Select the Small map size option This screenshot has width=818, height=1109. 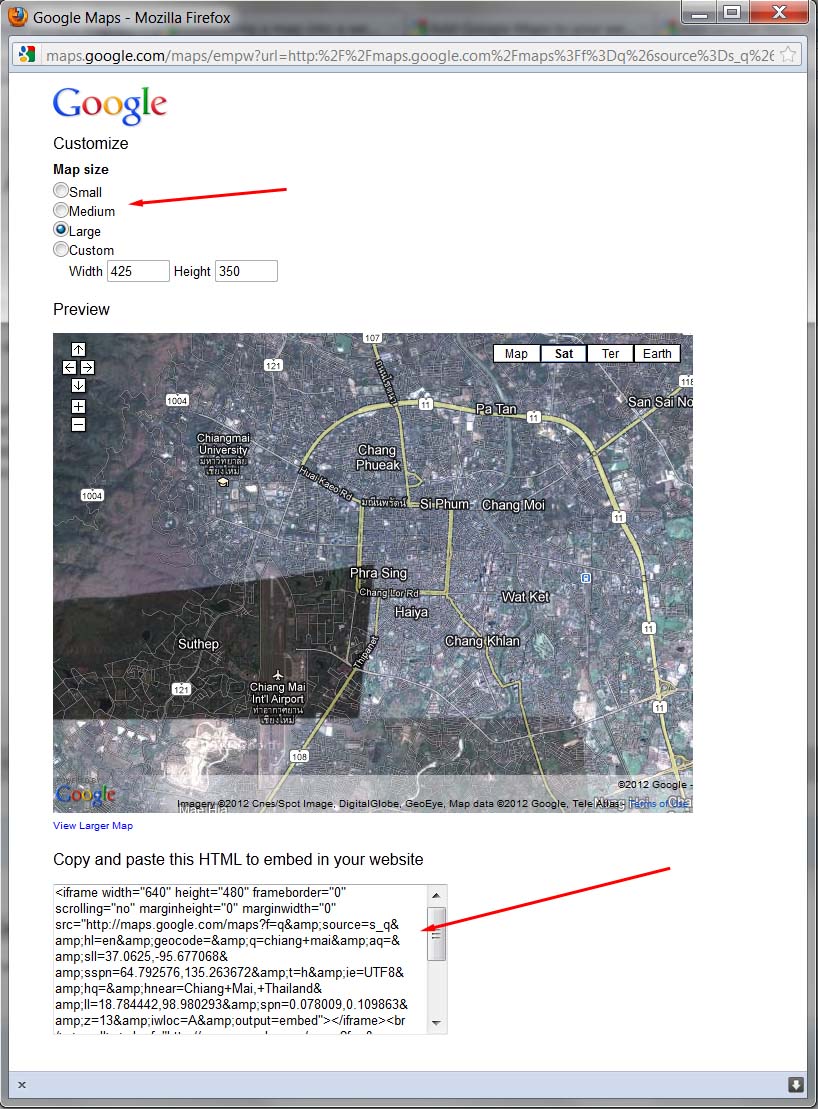click(x=61, y=191)
